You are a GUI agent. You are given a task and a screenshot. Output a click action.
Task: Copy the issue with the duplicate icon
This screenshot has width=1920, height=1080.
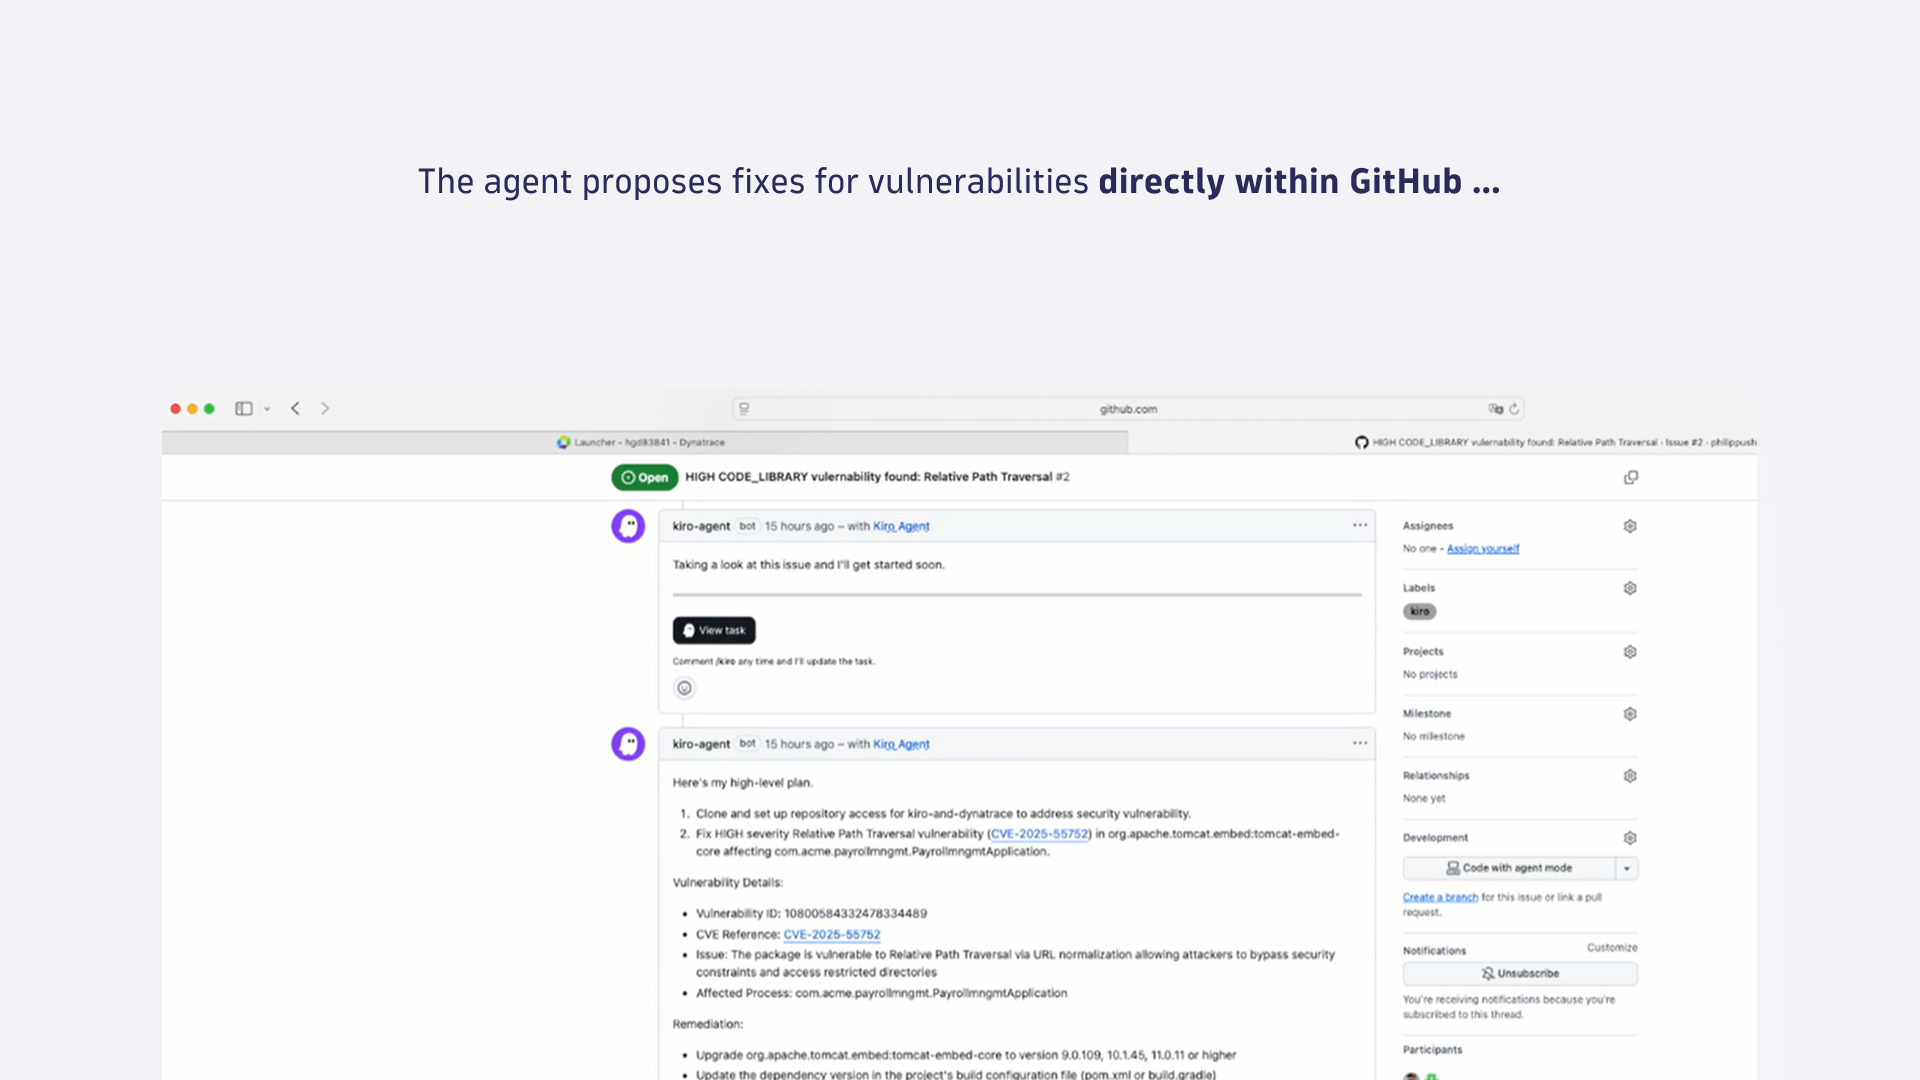1631,477
